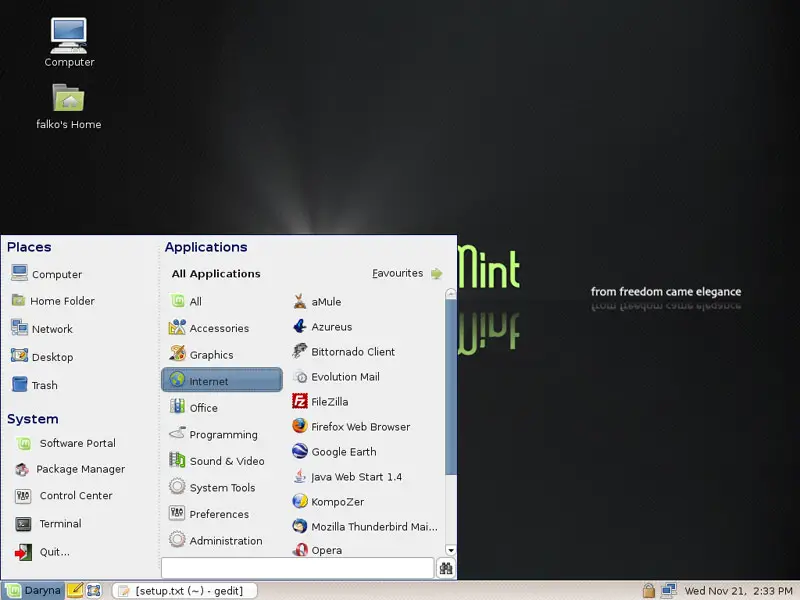Open Home Folder in Places

tap(53, 301)
